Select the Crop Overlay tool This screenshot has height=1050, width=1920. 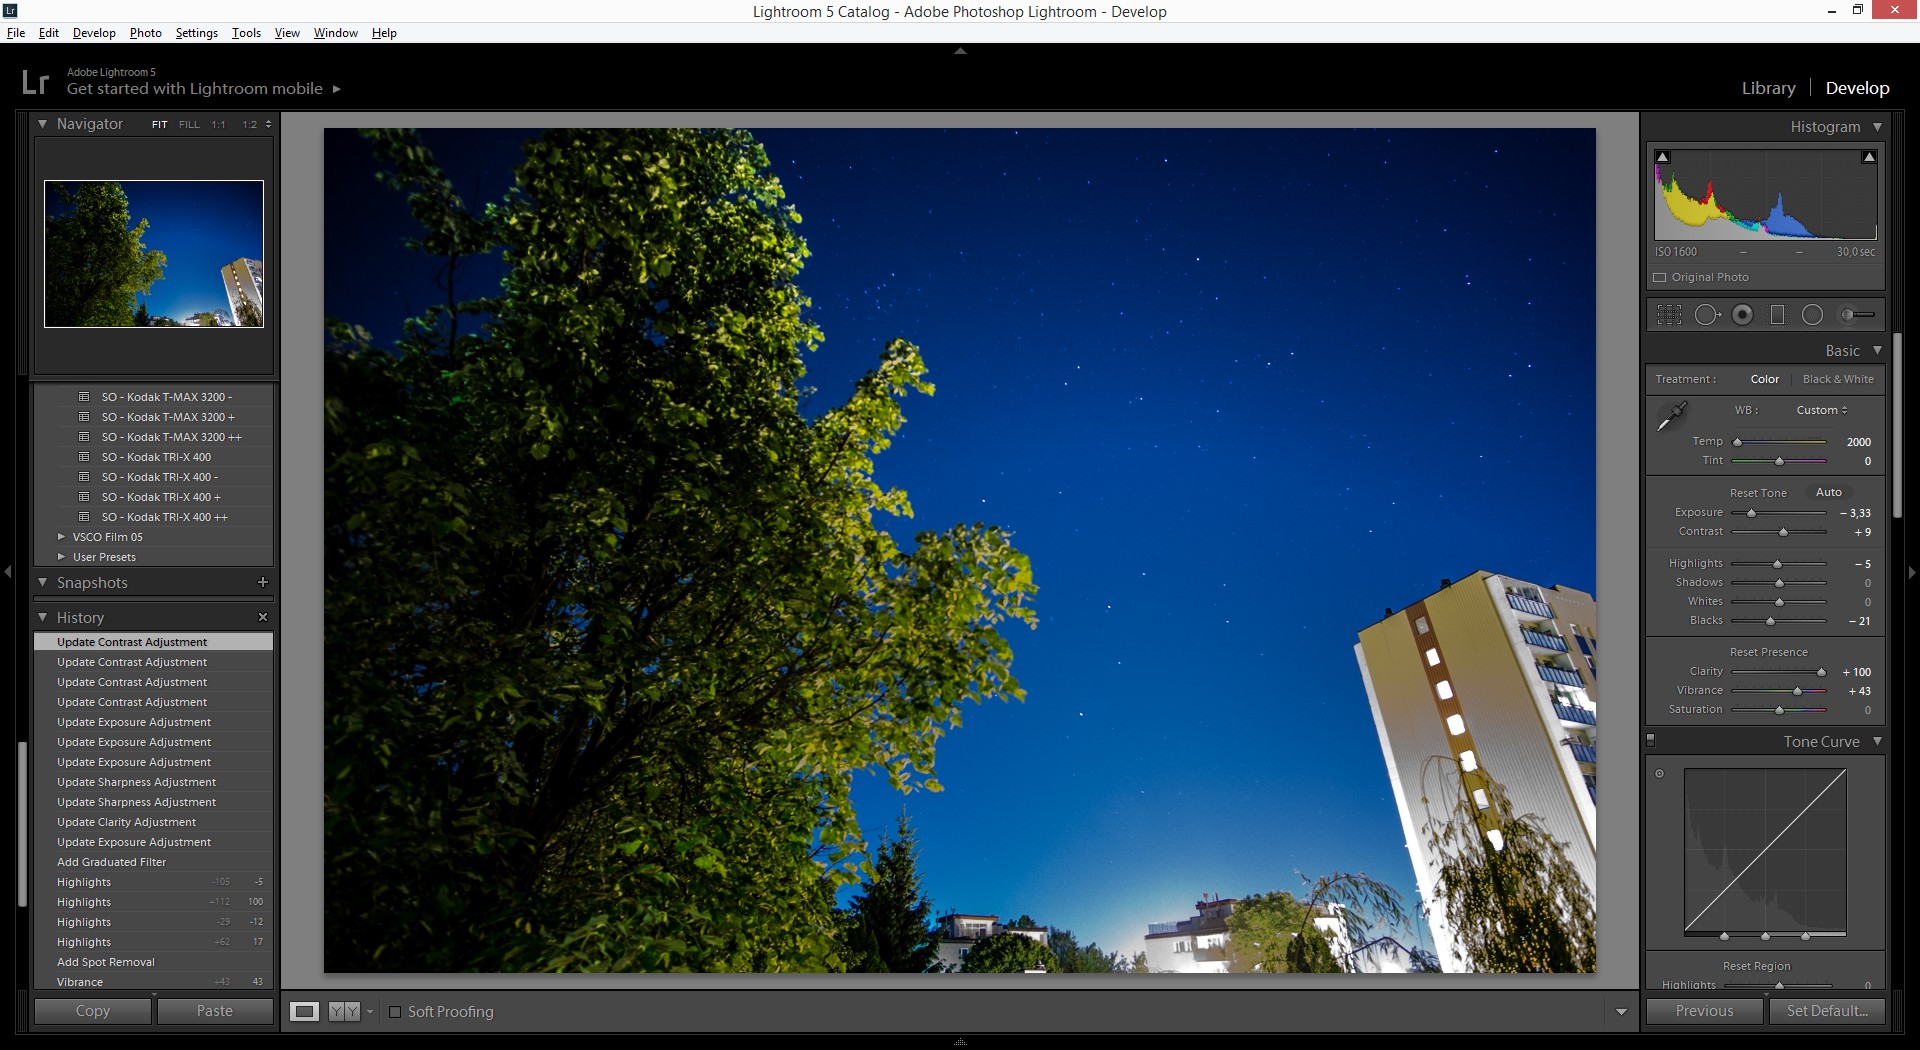coord(1669,315)
